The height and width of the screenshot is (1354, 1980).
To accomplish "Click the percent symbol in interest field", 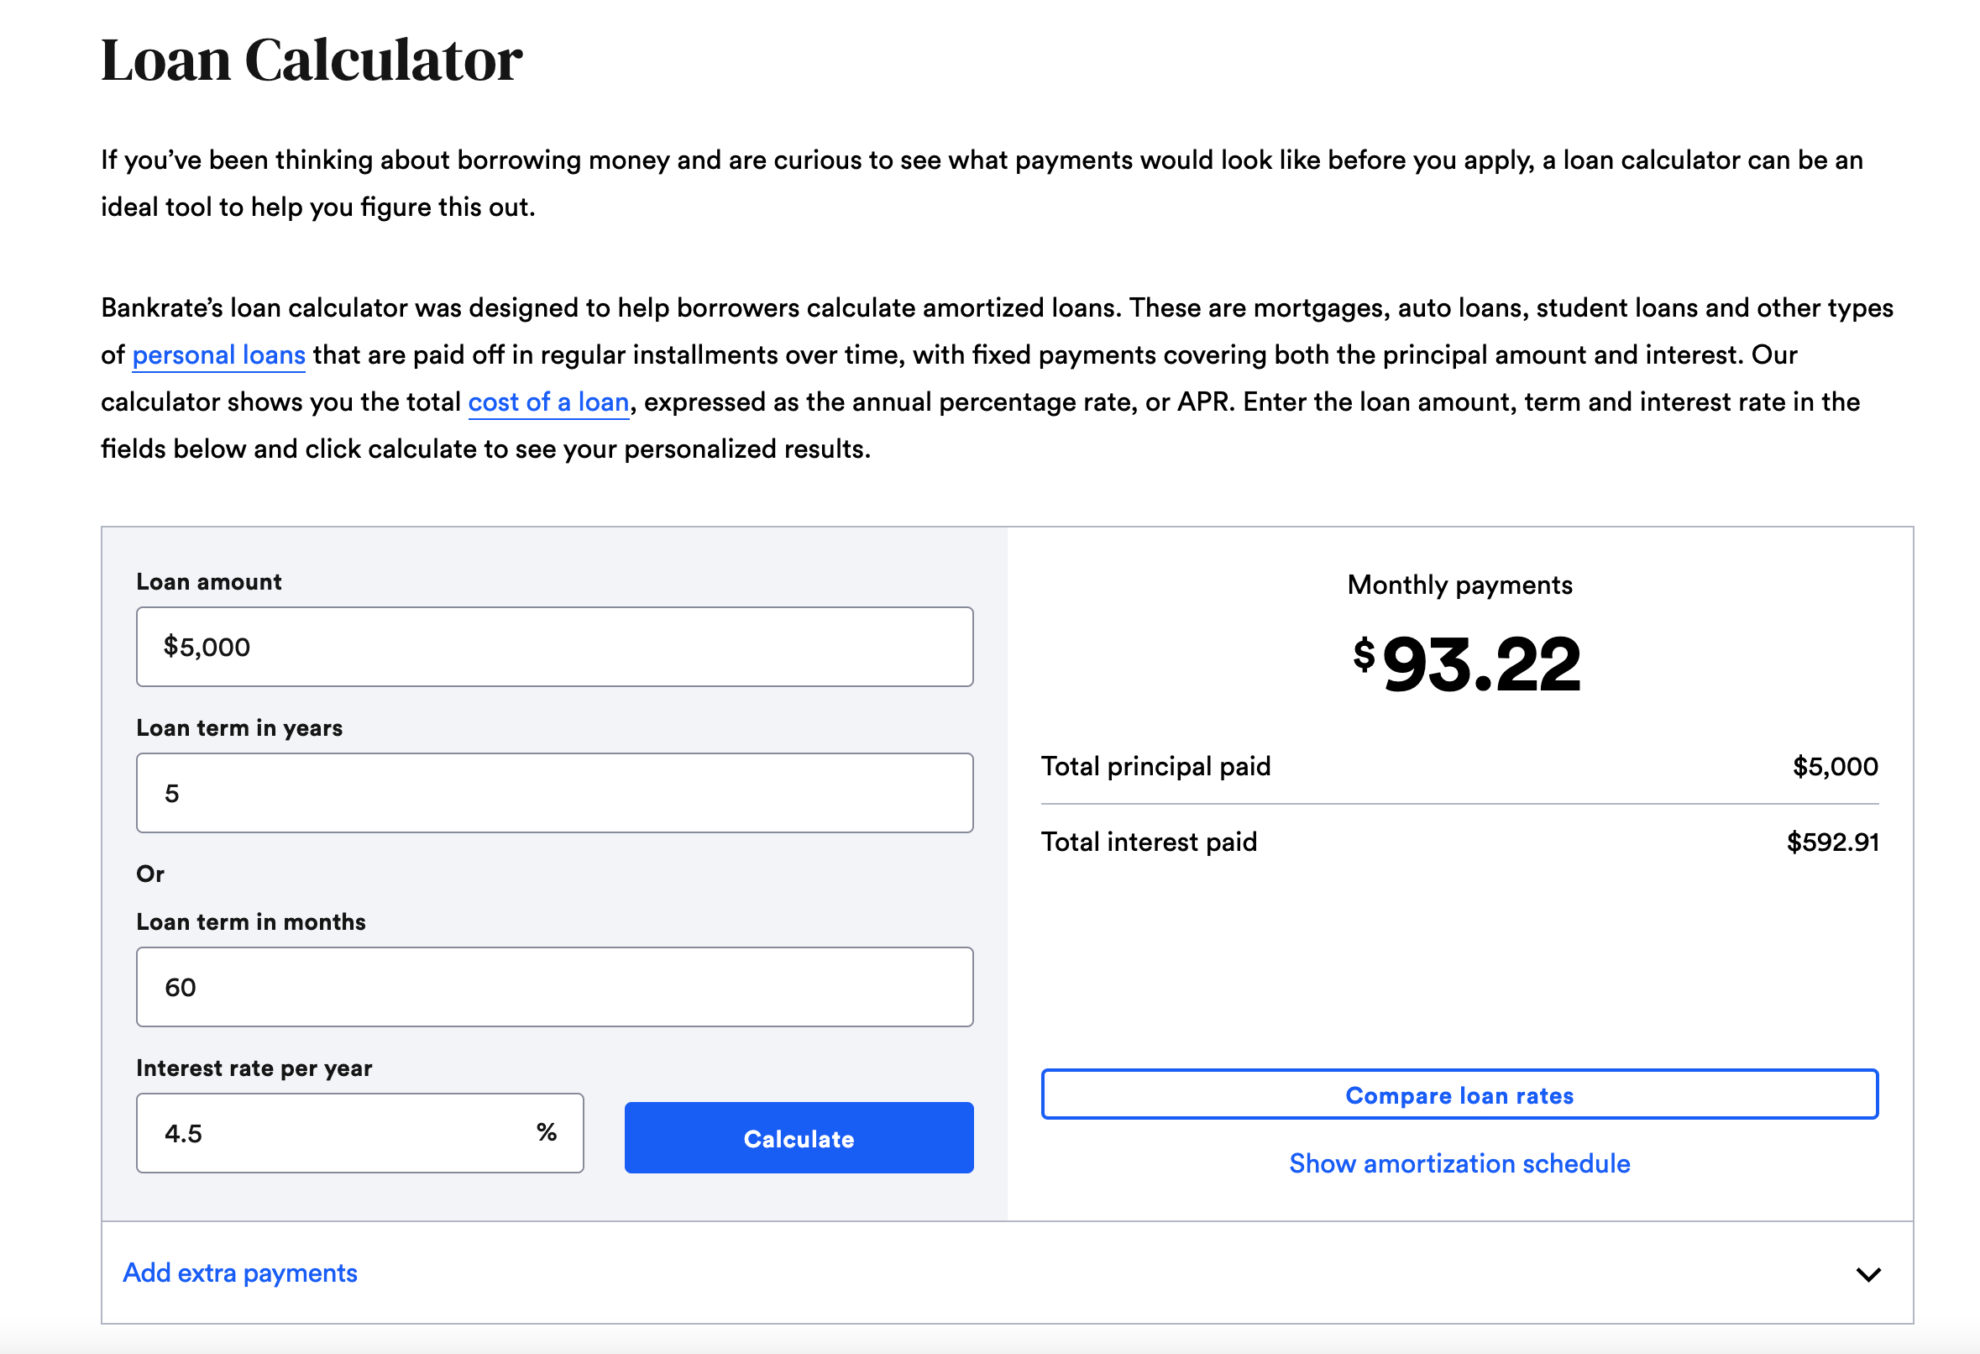I will [x=546, y=1132].
